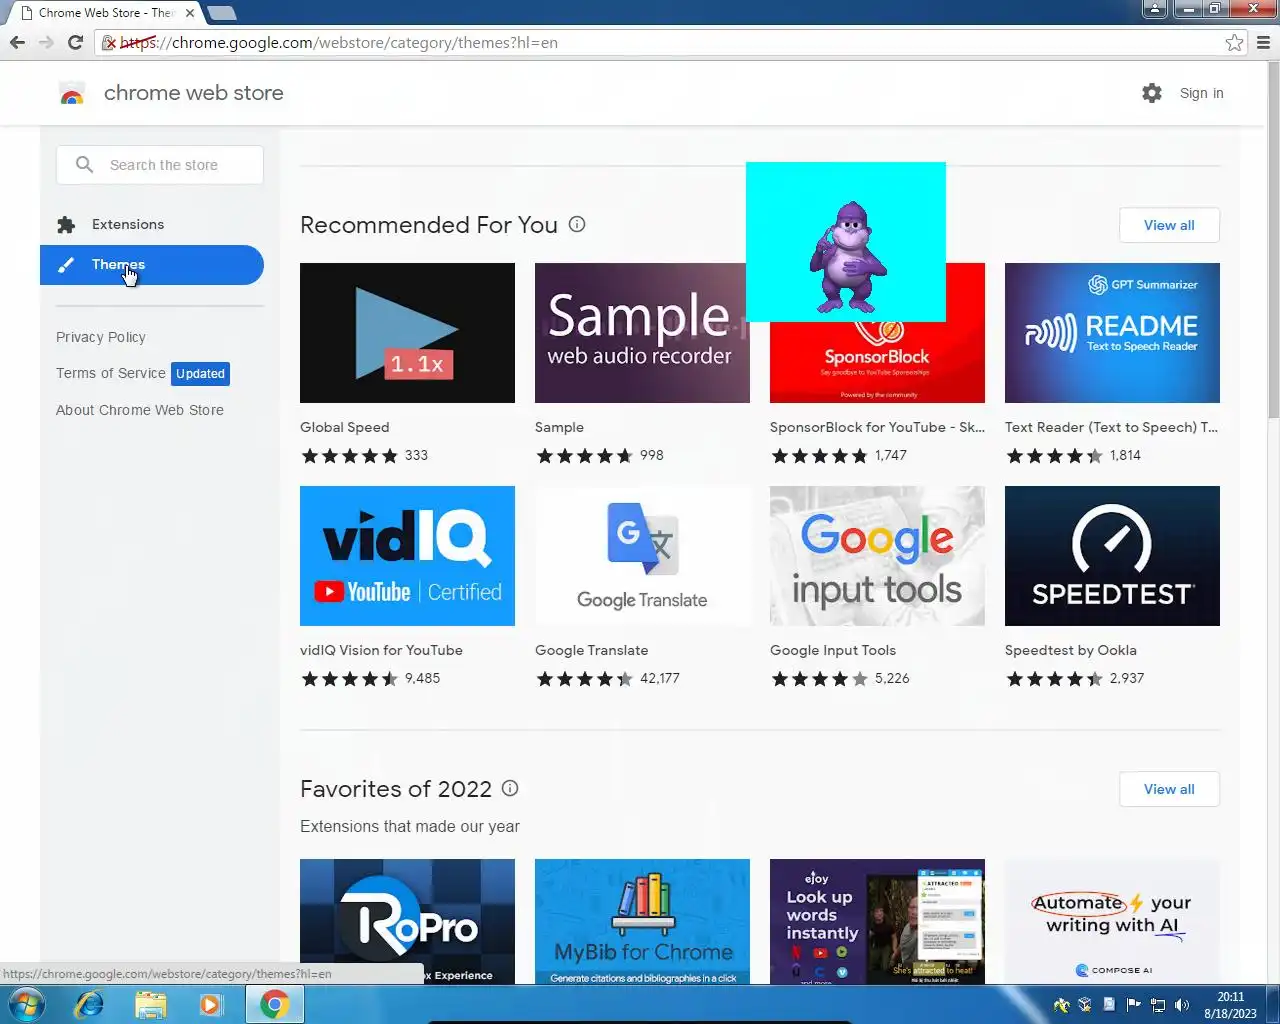Open a new browser tab
The width and height of the screenshot is (1280, 1024).
click(222, 13)
